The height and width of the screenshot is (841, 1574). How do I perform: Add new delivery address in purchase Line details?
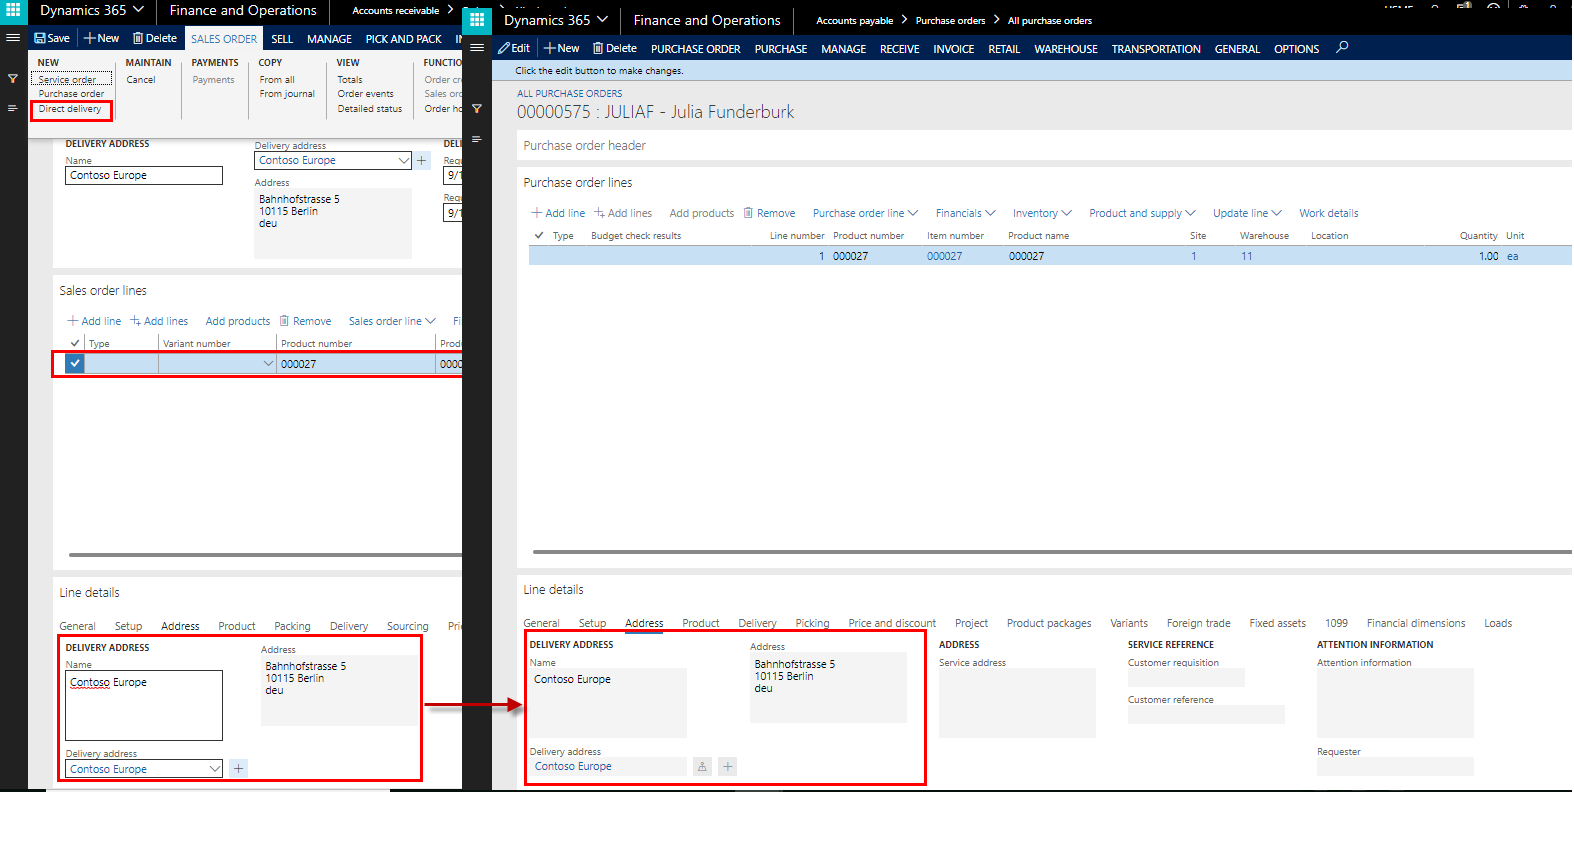point(728,766)
